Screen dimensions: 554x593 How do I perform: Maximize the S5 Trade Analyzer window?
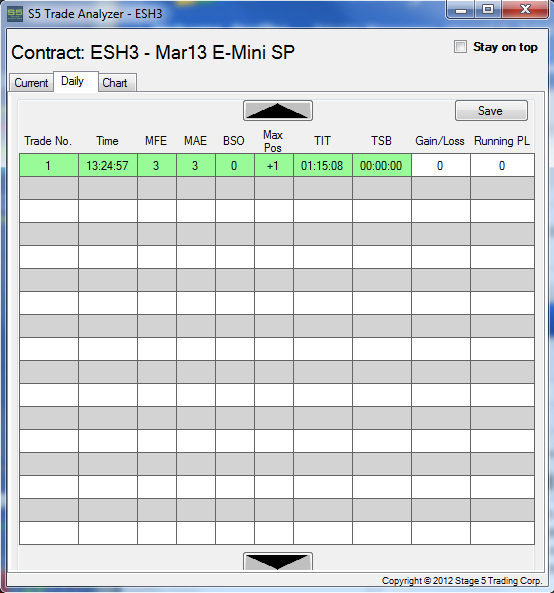(488, 10)
